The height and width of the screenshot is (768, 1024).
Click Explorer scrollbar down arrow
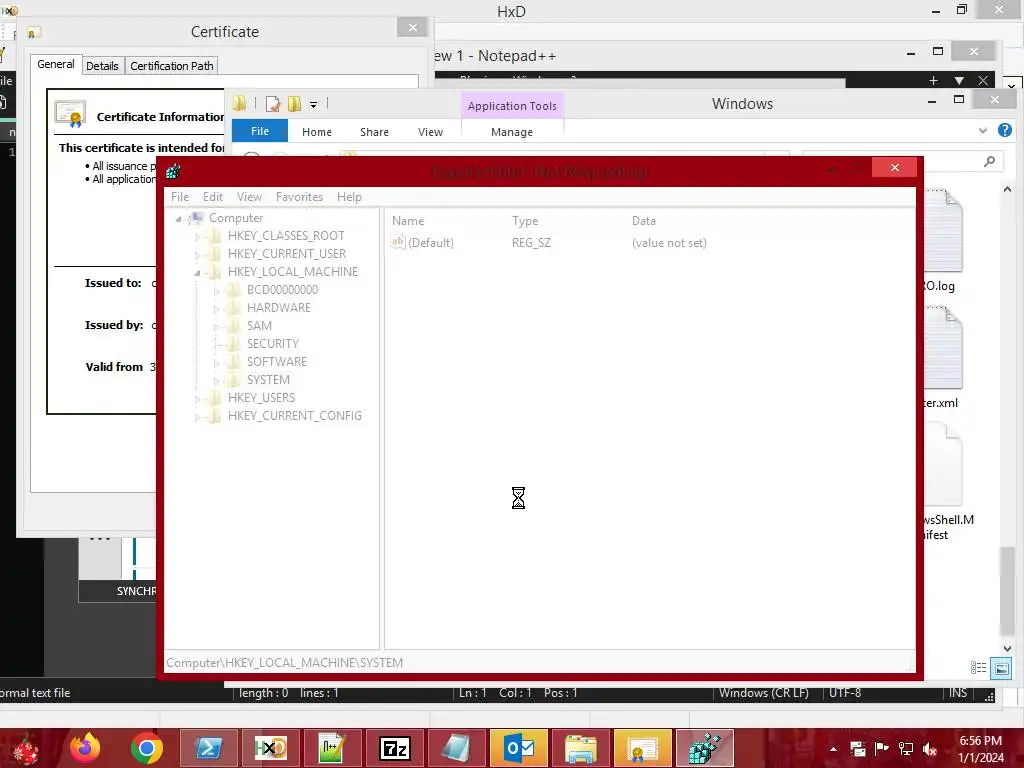1007,648
